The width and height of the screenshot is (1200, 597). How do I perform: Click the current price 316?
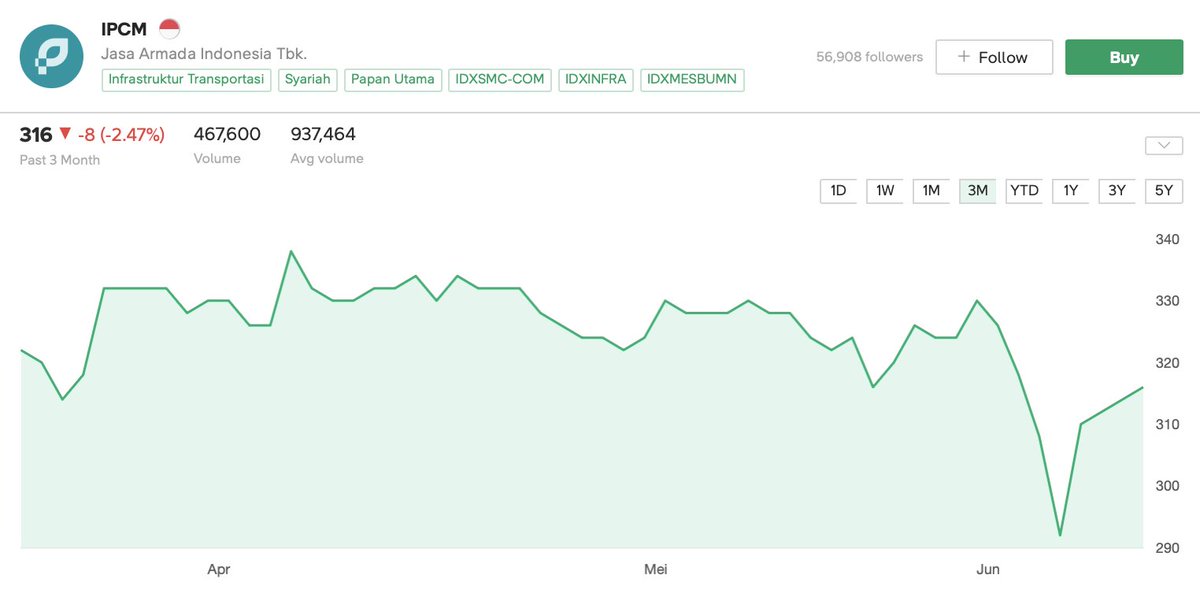coord(36,134)
